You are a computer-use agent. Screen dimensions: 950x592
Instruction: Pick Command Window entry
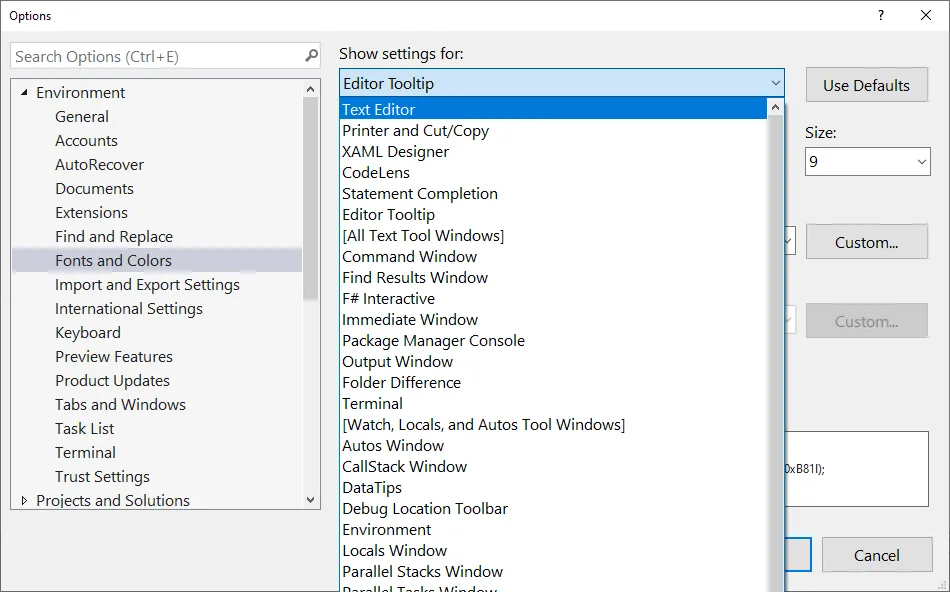553,257
